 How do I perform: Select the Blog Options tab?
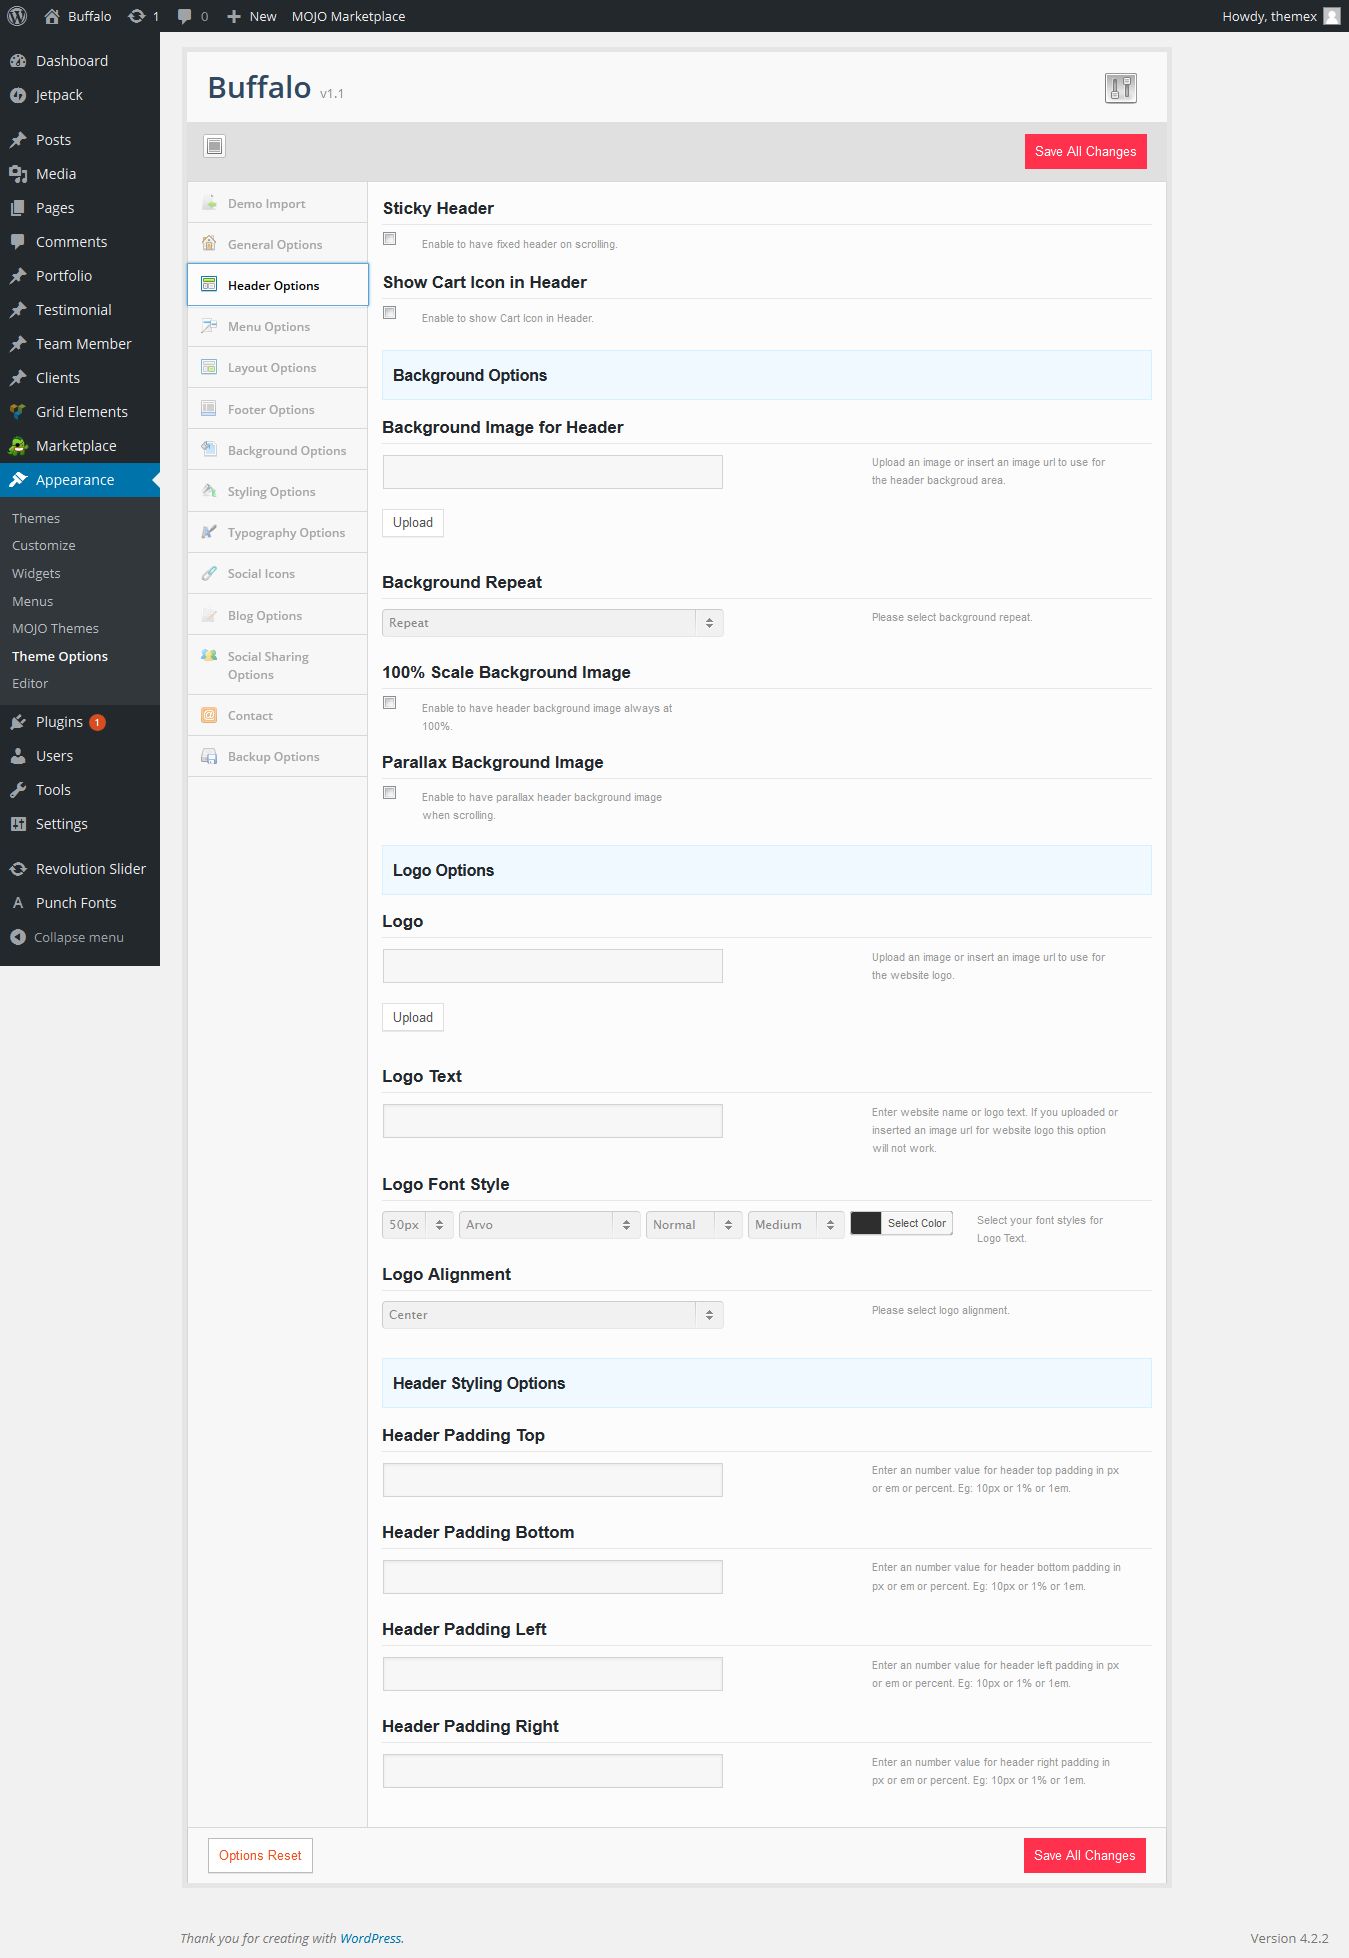[x=278, y=615]
